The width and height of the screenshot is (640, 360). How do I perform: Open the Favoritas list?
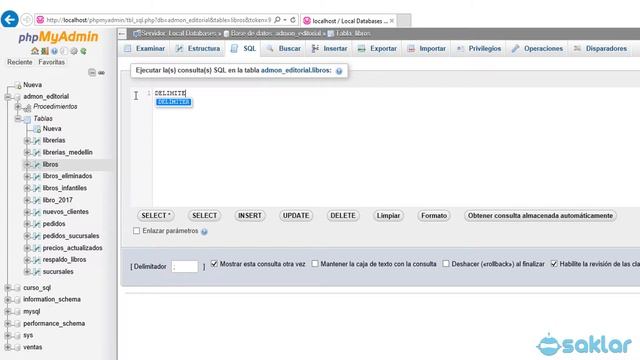point(51,62)
